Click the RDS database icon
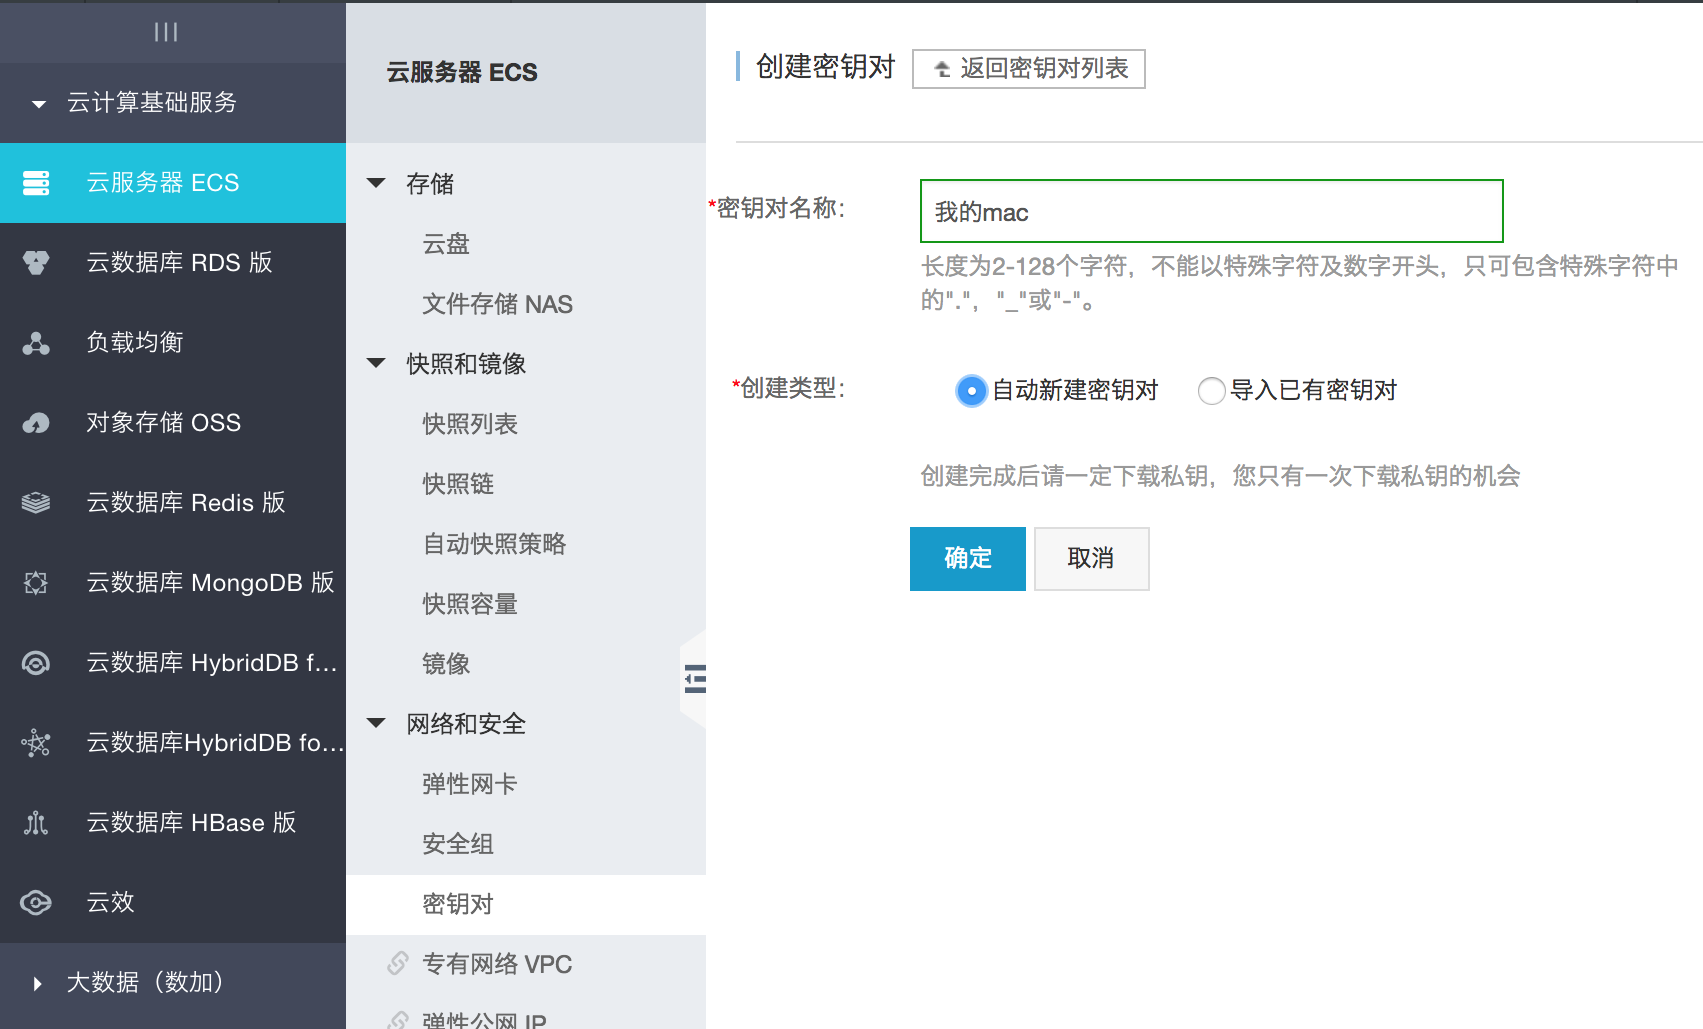1703x1029 pixels. coord(36,263)
